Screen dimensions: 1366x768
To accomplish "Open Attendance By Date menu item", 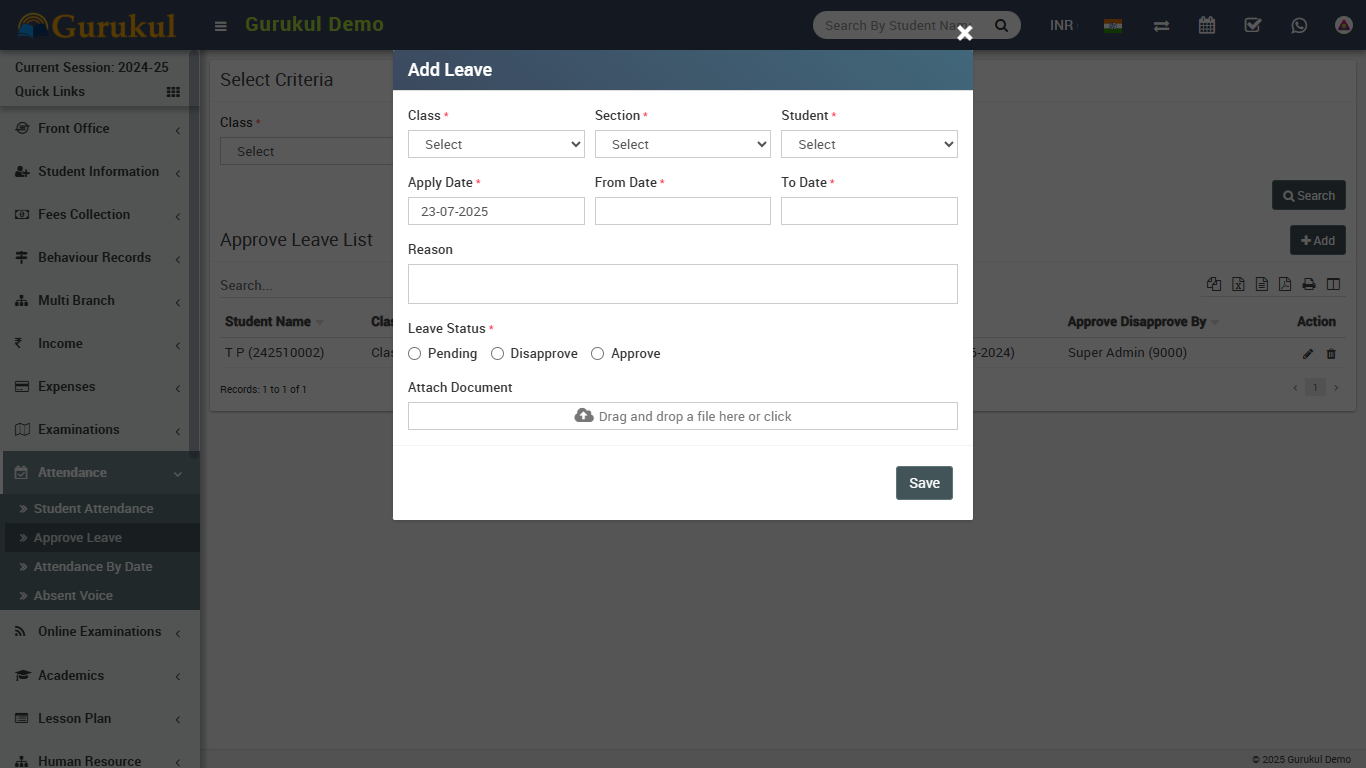I will pyautogui.click(x=93, y=566).
